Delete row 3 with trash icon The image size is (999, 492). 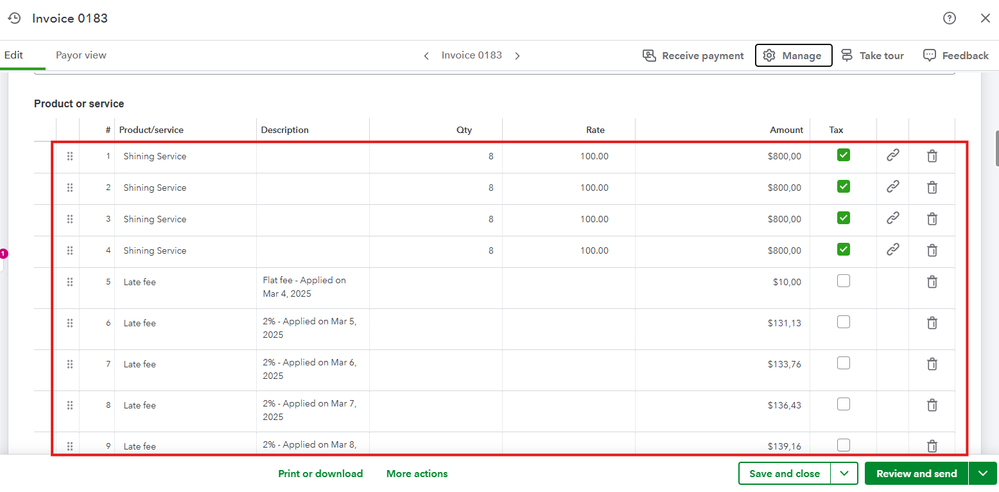(x=931, y=219)
